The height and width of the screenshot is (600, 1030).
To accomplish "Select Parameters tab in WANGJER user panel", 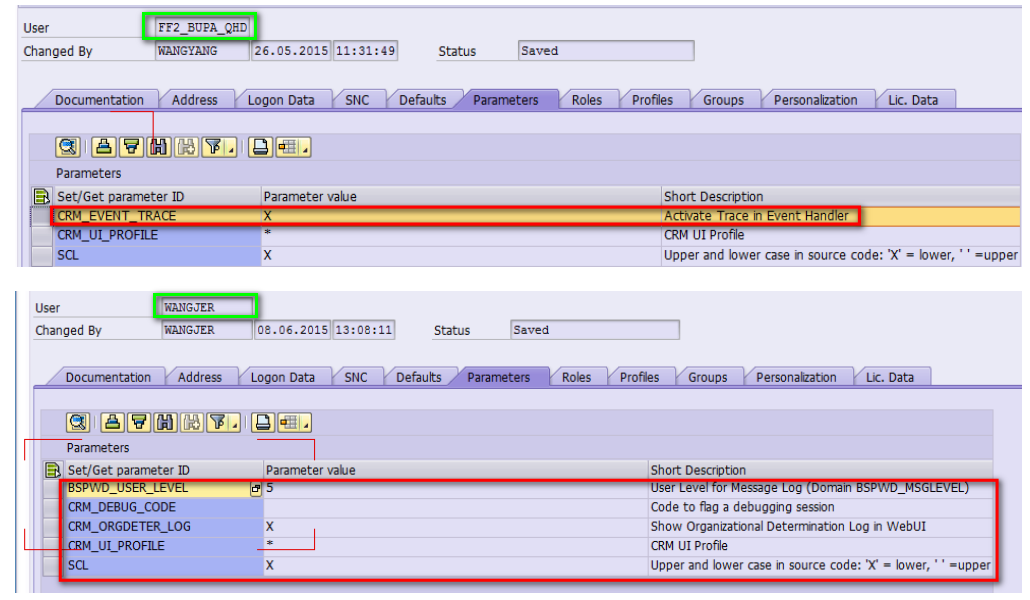I will click(x=499, y=377).
